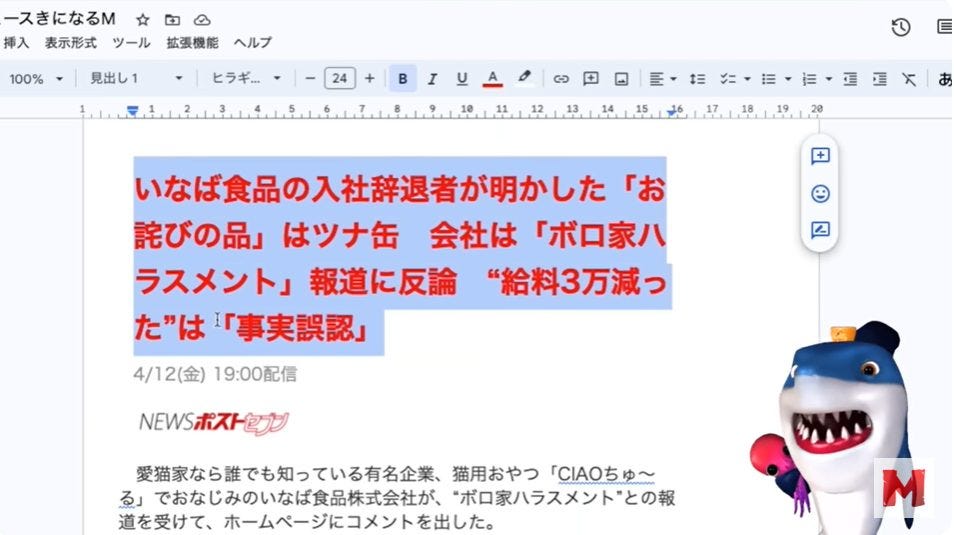Open the ヘルプ menu
Viewport: 954px width, 535px height.
[x=252, y=43]
